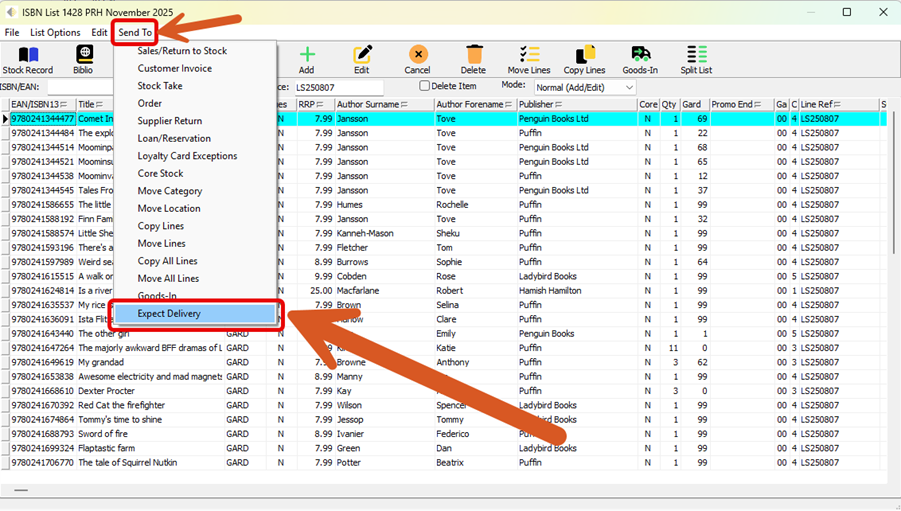Click the vertical scrollbar of the list
This screenshot has height=511, width=901.
[895, 183]
